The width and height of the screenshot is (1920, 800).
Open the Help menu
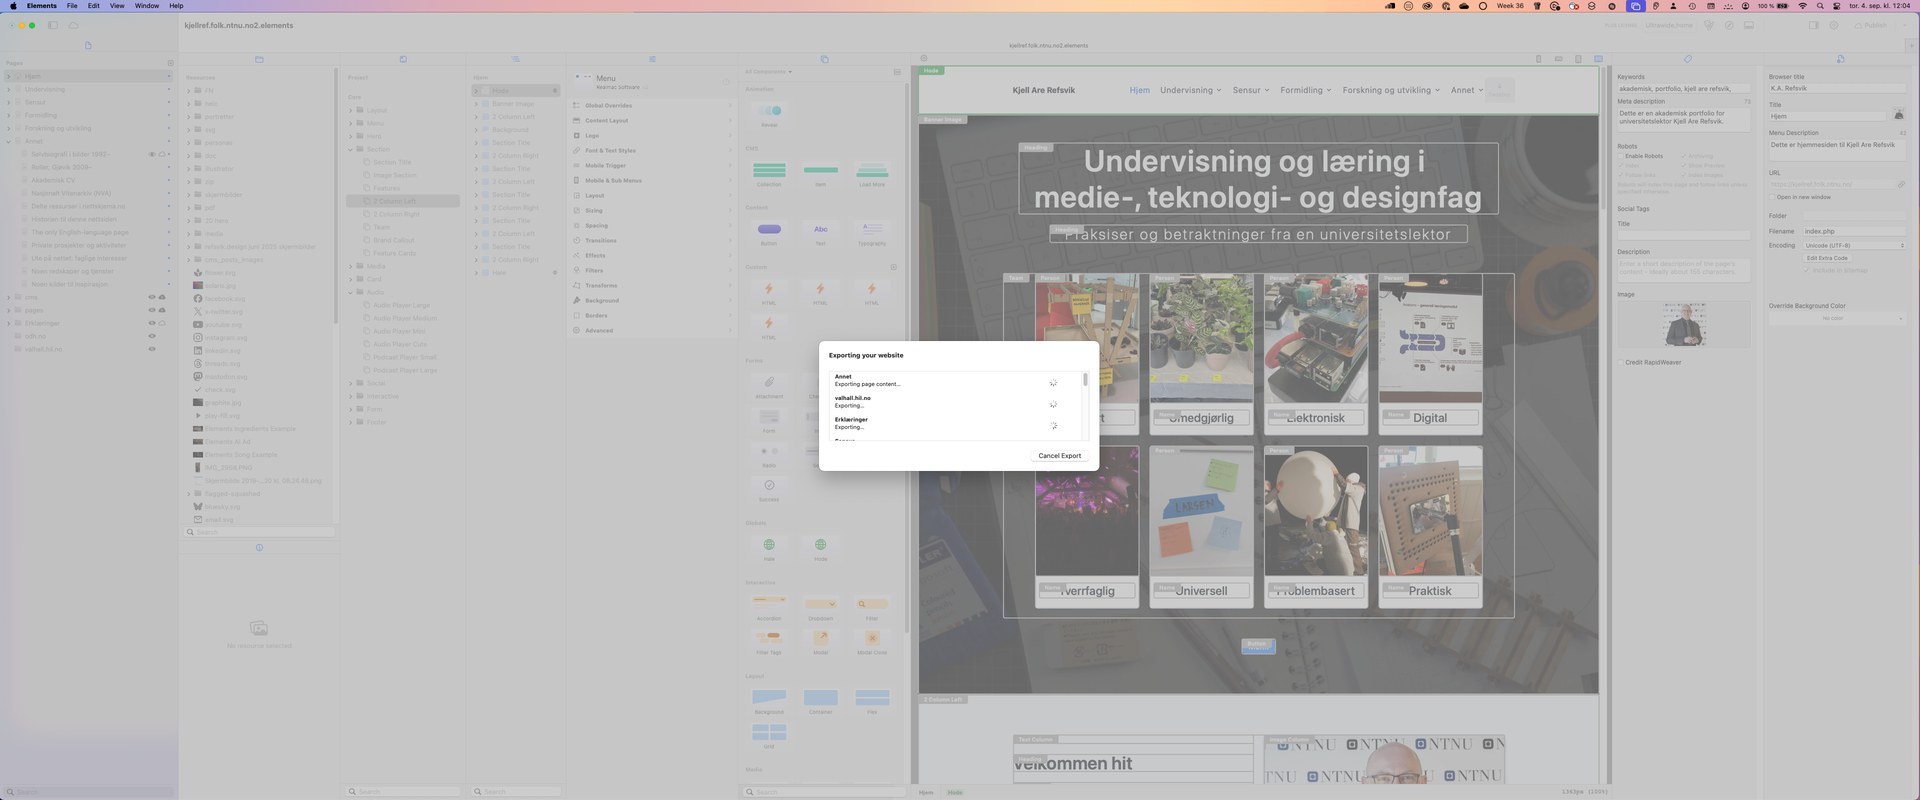pos(176,6)
